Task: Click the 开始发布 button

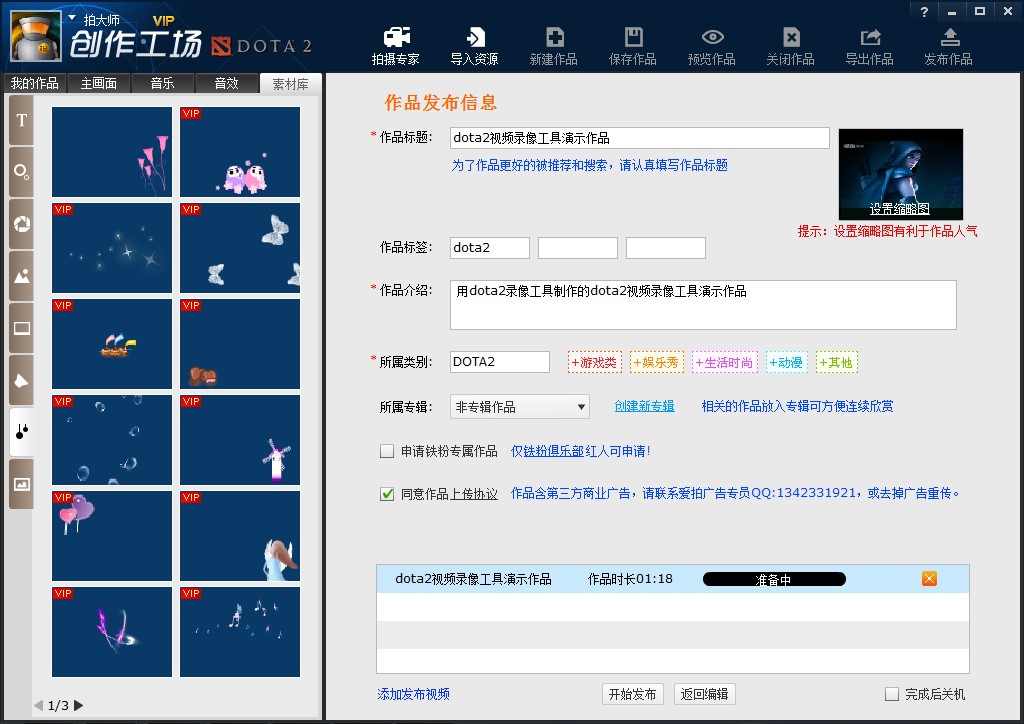Action: pyautogui.click(x=633, y=694)
